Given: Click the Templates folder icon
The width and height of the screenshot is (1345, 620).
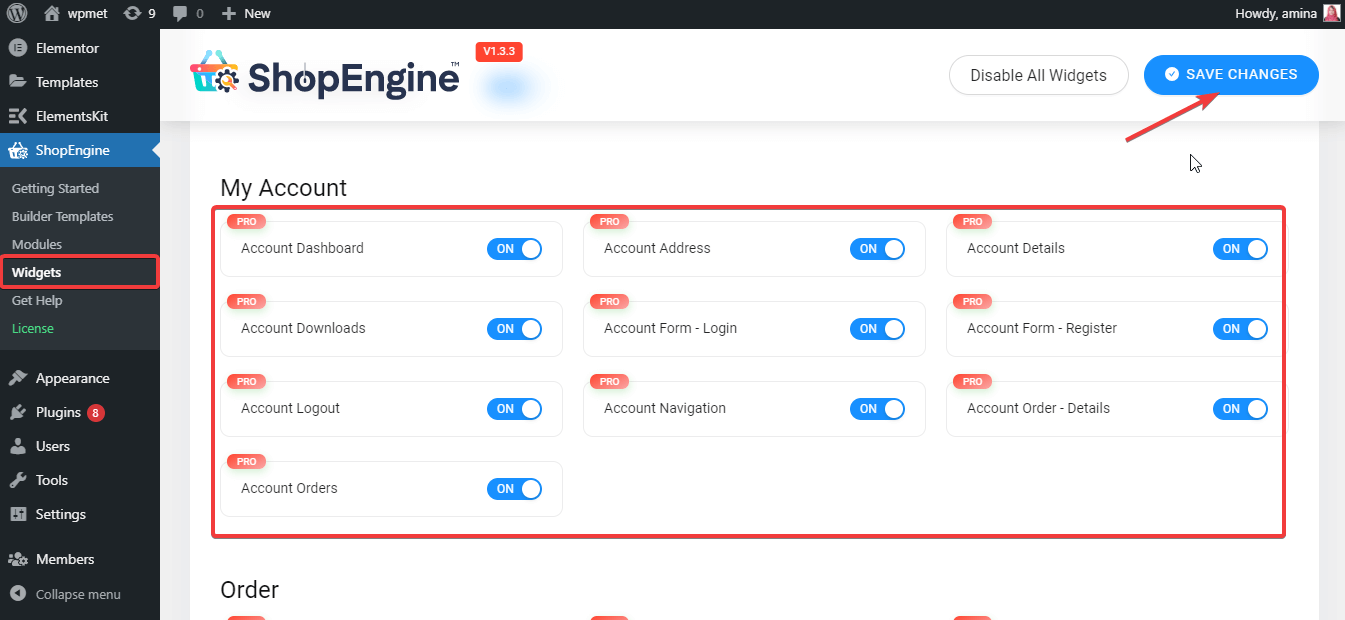Looking at the screenshot, I should [x=18, y=82].
